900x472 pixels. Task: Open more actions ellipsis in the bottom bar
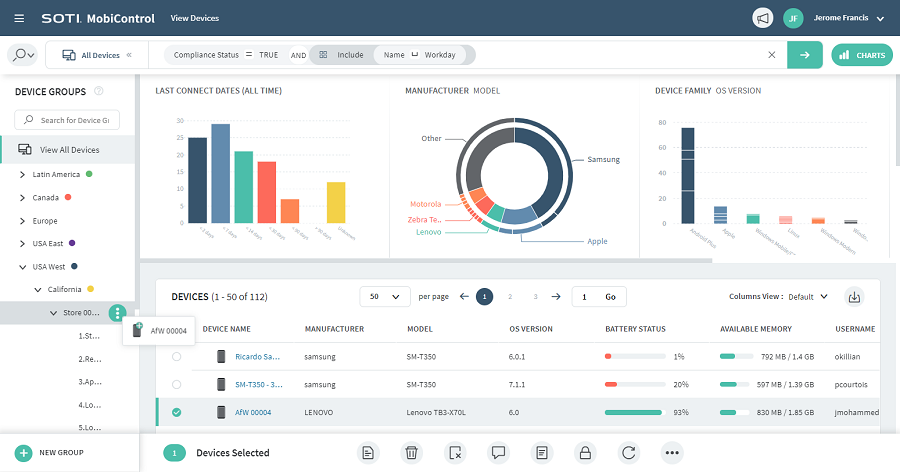(672, 453)
